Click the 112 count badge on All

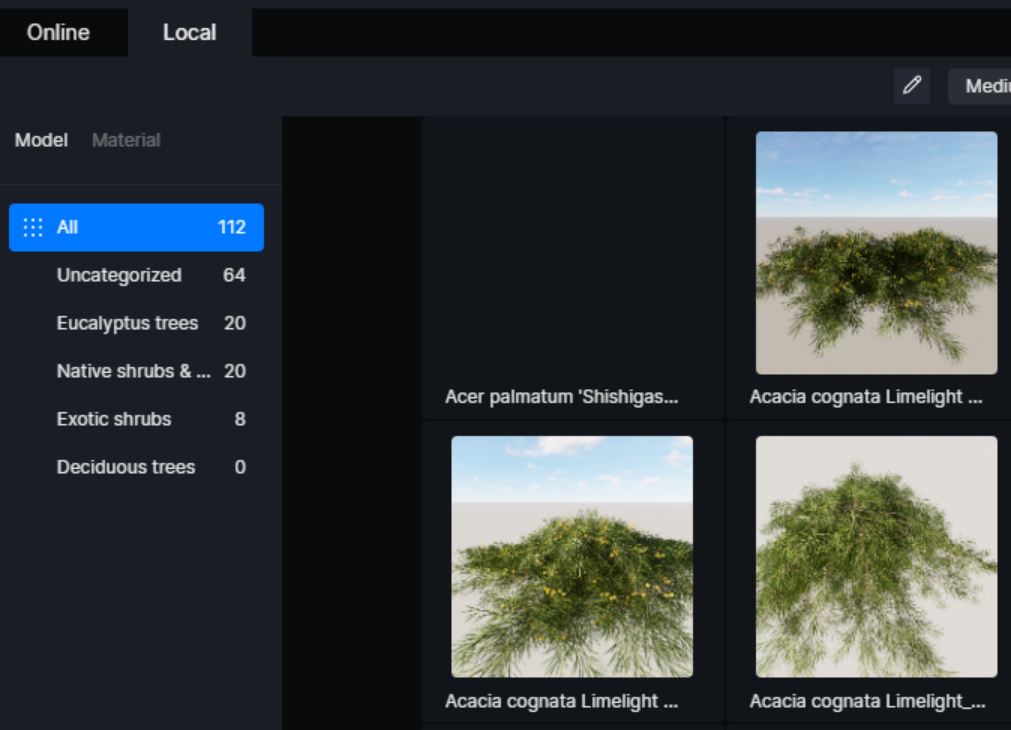click(231, 227)
